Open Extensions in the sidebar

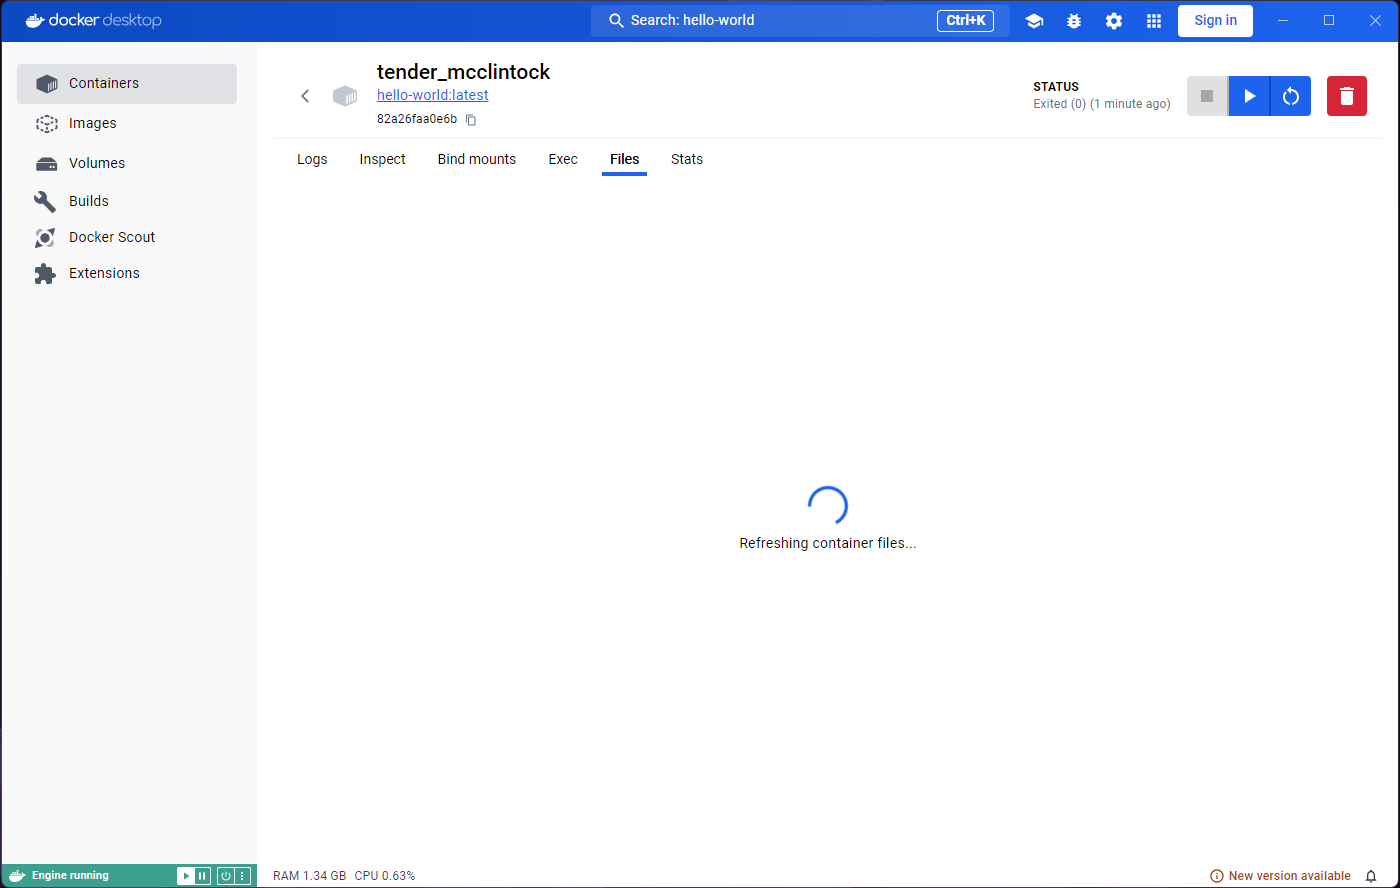coord(127,273)
